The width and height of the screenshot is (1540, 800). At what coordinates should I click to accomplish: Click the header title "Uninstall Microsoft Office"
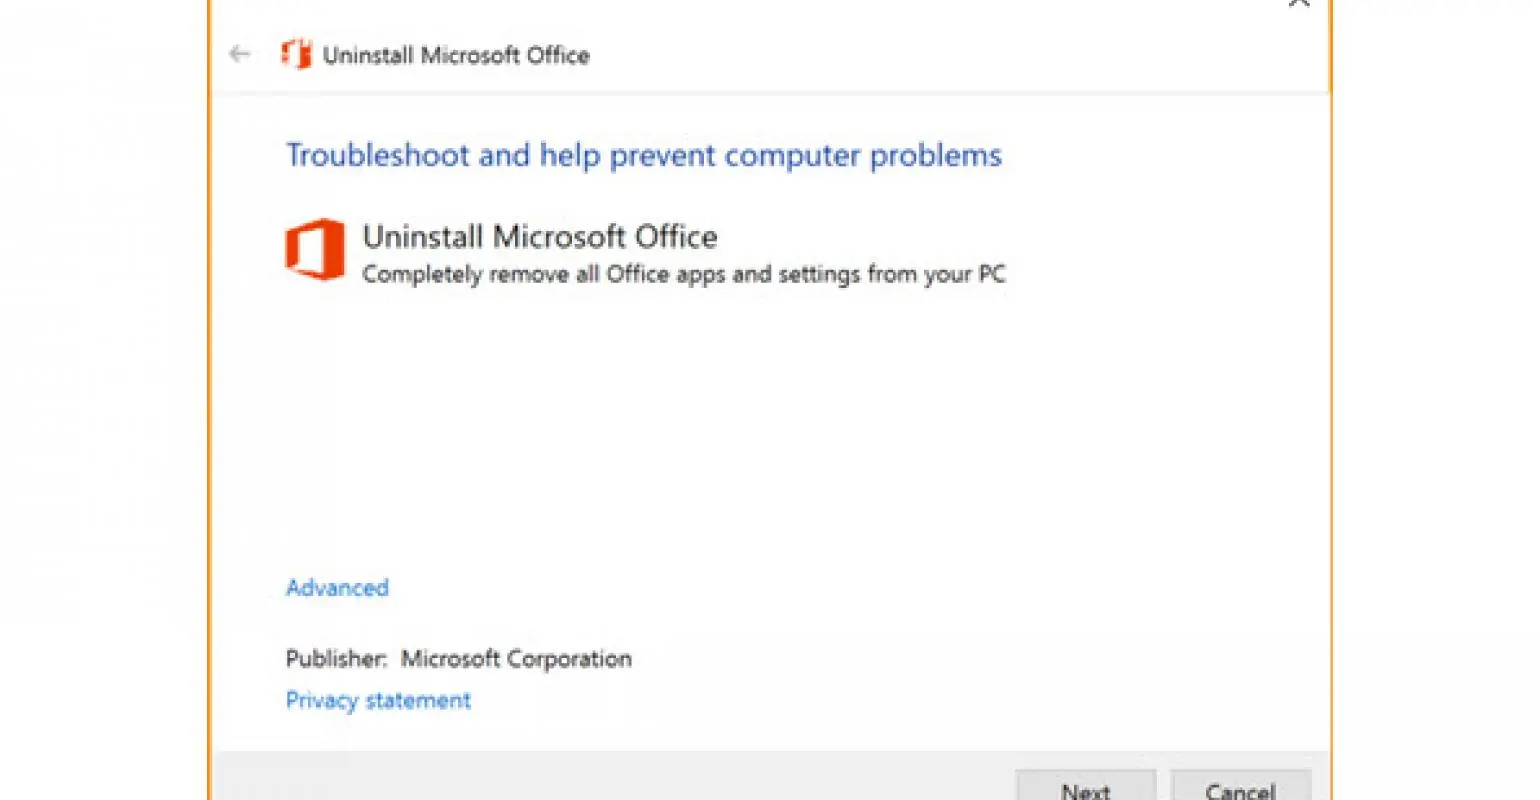[456, 55]
